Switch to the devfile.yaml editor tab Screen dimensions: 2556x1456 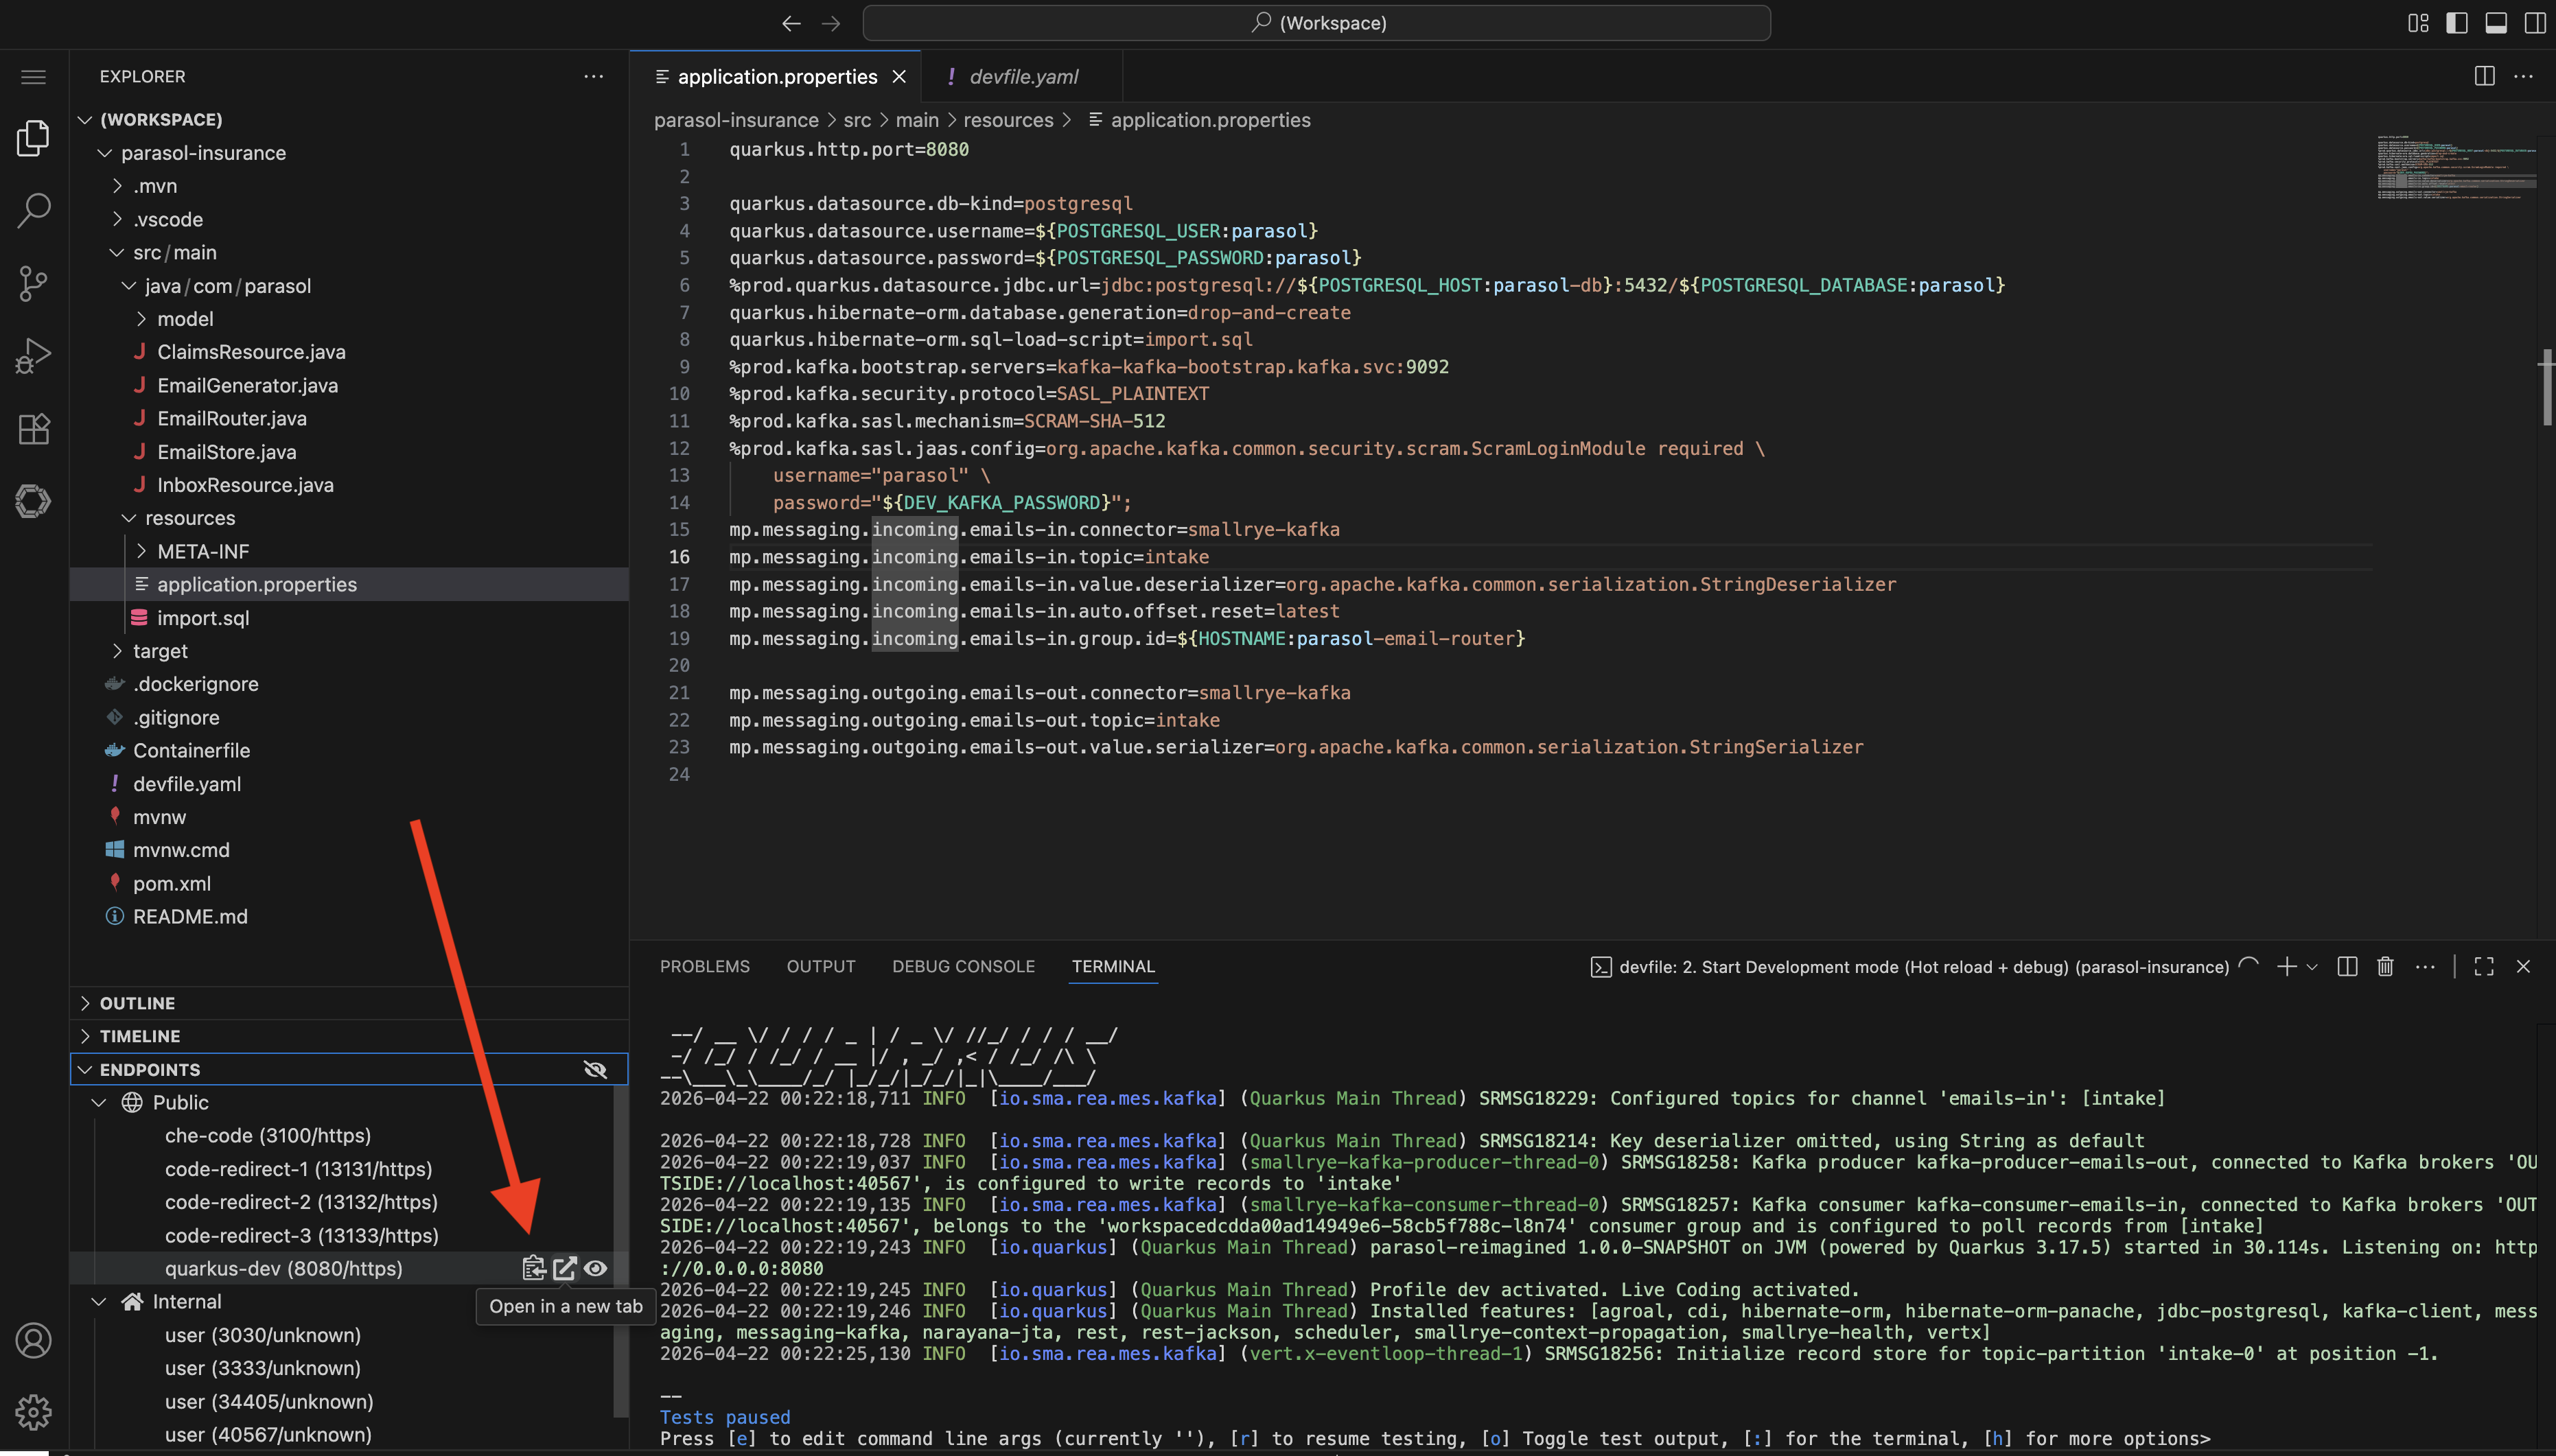[x=1023, y=76]
